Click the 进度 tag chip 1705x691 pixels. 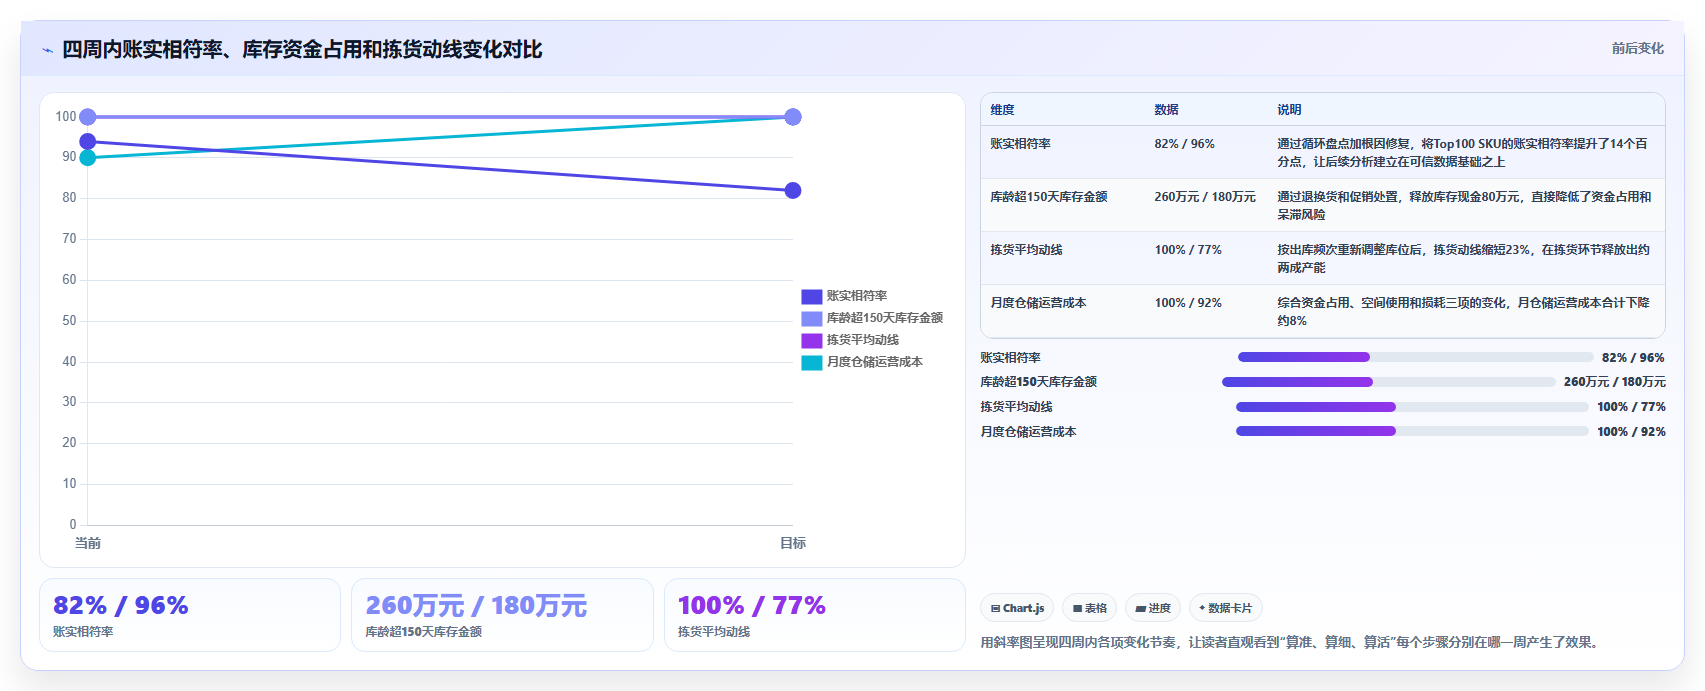point(1153,608)
